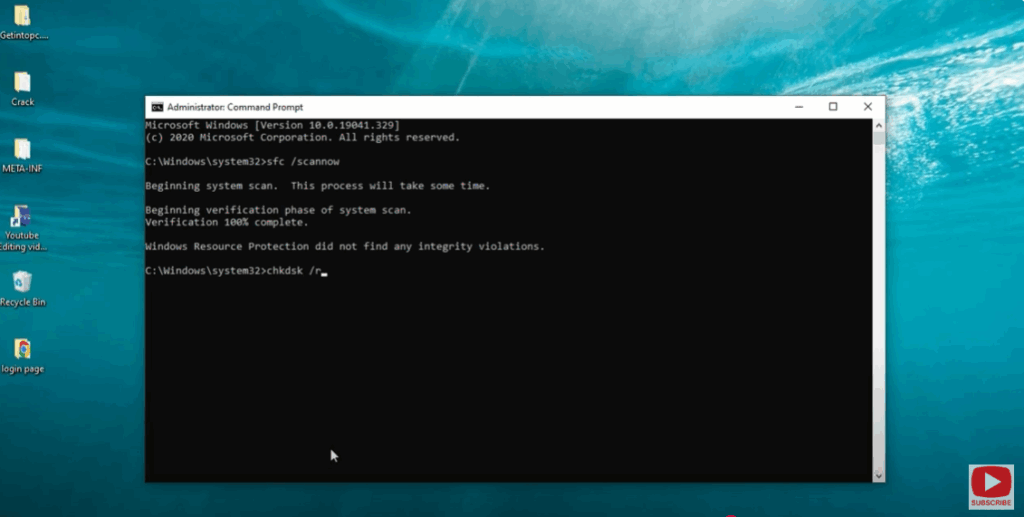The image size is (1024, 517).
Task: Click the 'Beginning system scan' line
Action: [x=317, y=185]
